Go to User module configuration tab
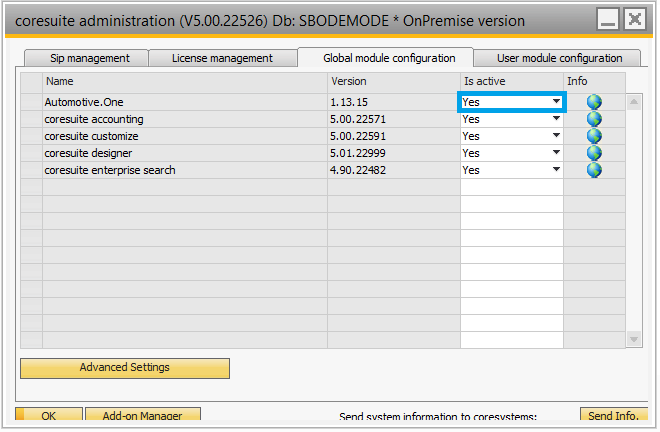The width and height of the screenshot is (660, 432). pos(559,58)
